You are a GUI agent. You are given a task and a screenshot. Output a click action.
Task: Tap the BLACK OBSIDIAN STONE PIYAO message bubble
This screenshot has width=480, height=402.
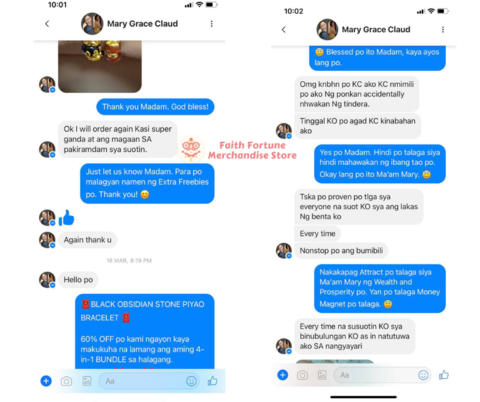pos(145,331)
